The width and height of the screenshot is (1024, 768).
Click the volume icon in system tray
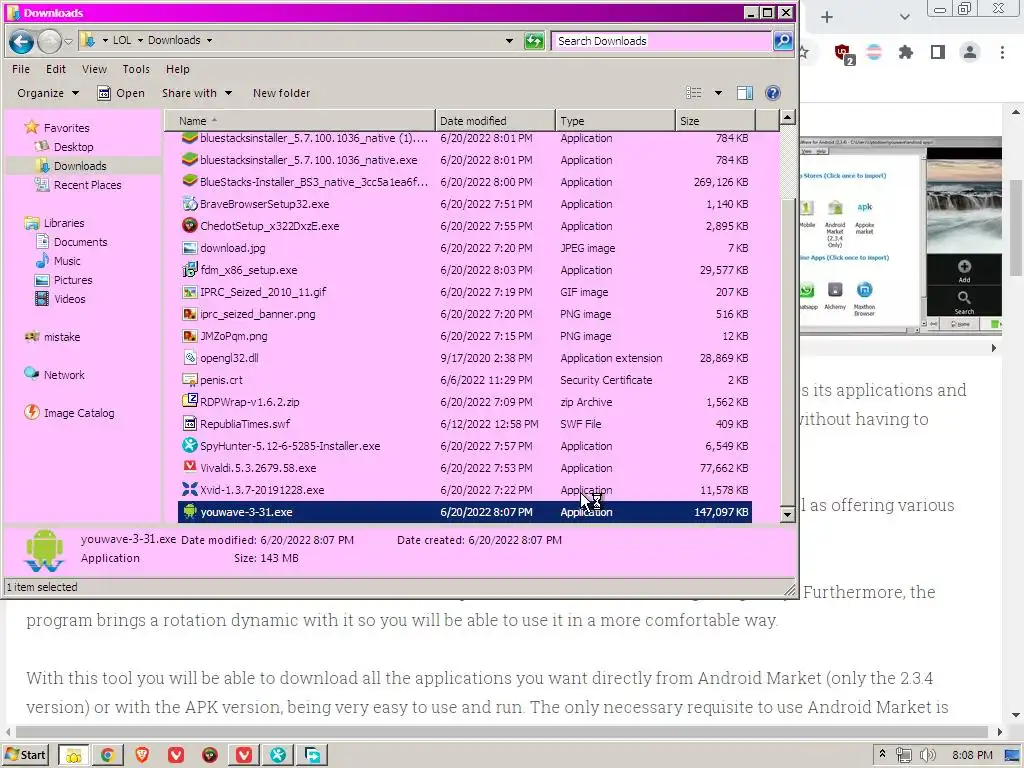pos(927,755)
